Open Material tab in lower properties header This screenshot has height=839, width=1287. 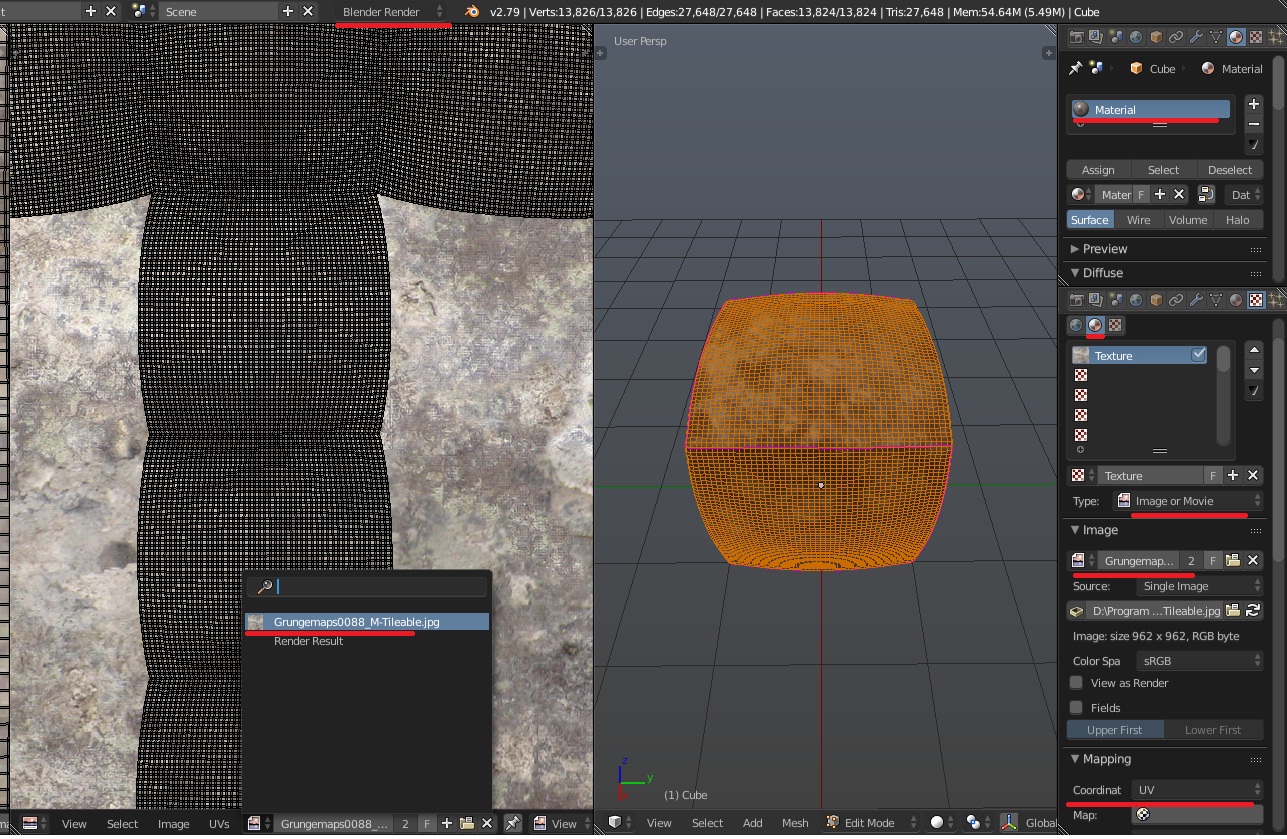[x=1236, y=300]
